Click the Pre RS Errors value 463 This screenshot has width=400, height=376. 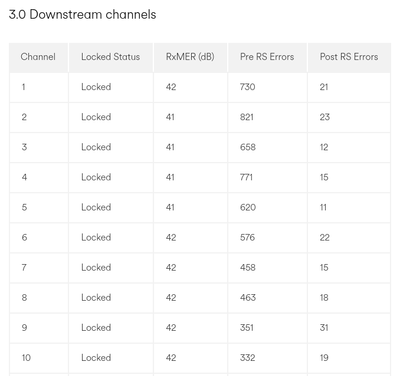(248, 297)
